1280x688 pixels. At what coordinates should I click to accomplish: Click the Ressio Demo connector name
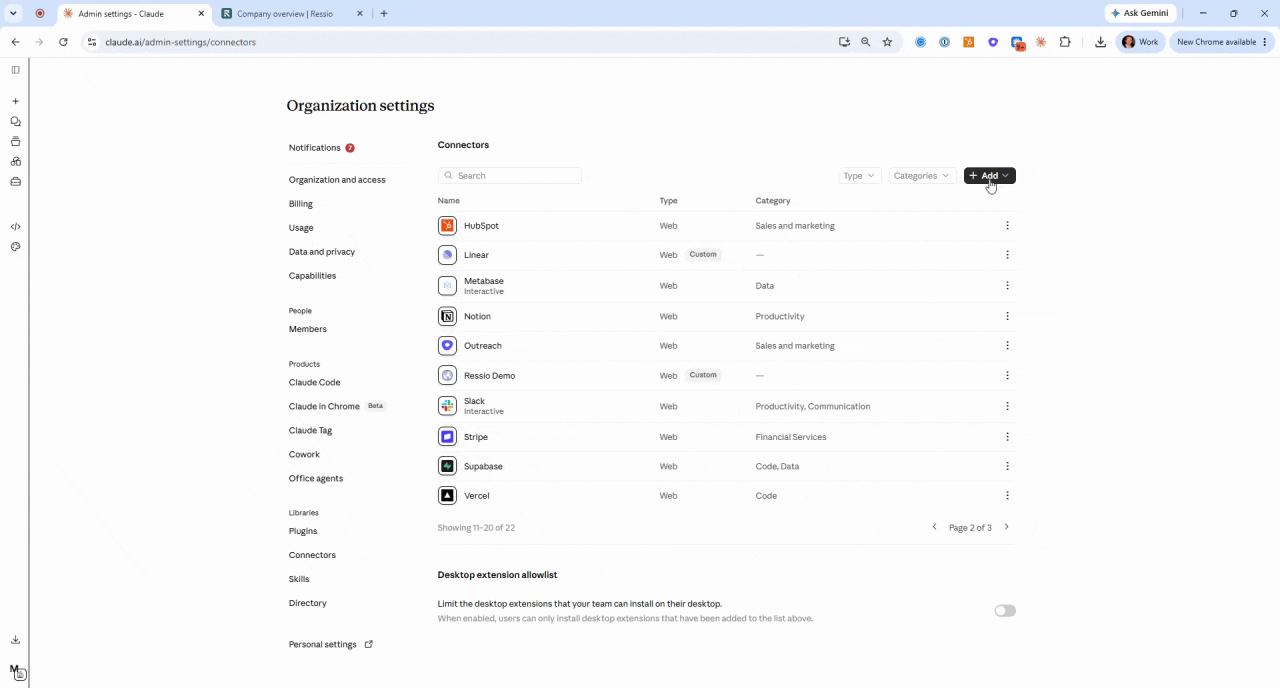click(490, 376)
